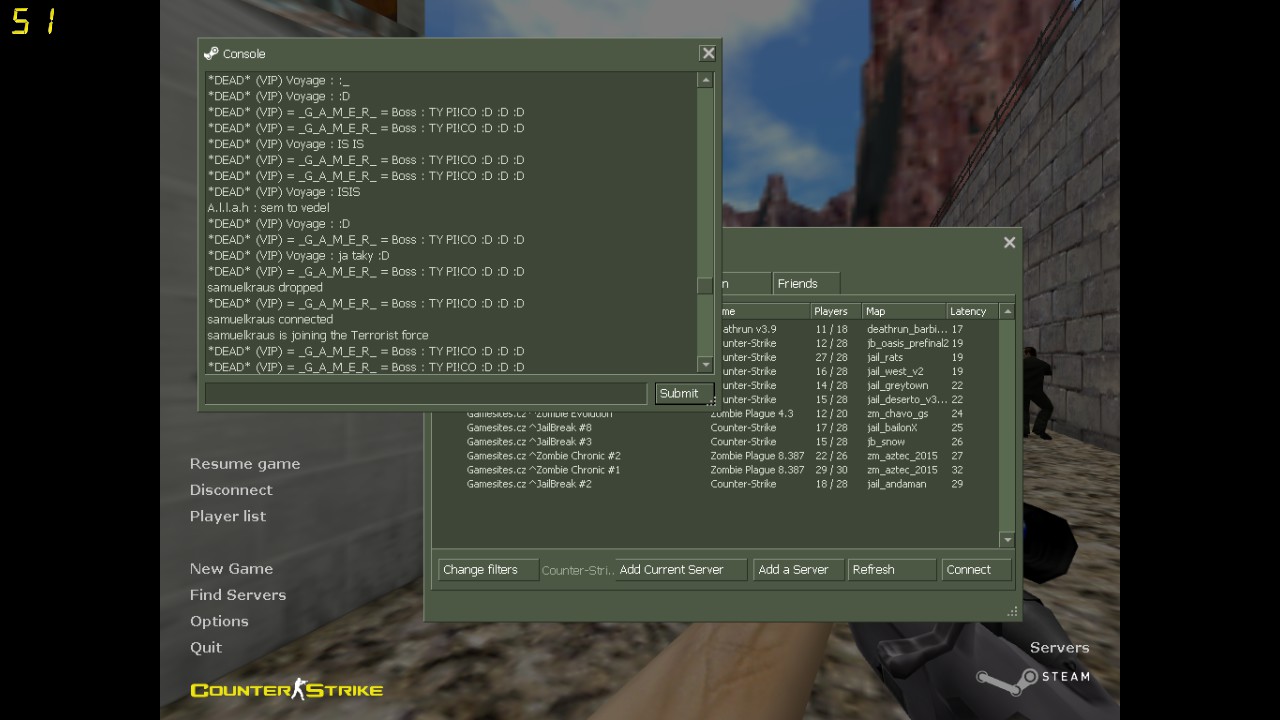Viewport: 1280px width, 720px height.
Task: Click console line 'samuelkraus connected'
Action: (x=270, y=319)
